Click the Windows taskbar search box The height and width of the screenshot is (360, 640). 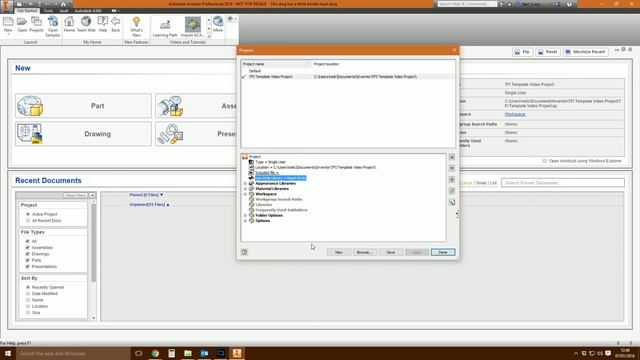coord(73,353)
